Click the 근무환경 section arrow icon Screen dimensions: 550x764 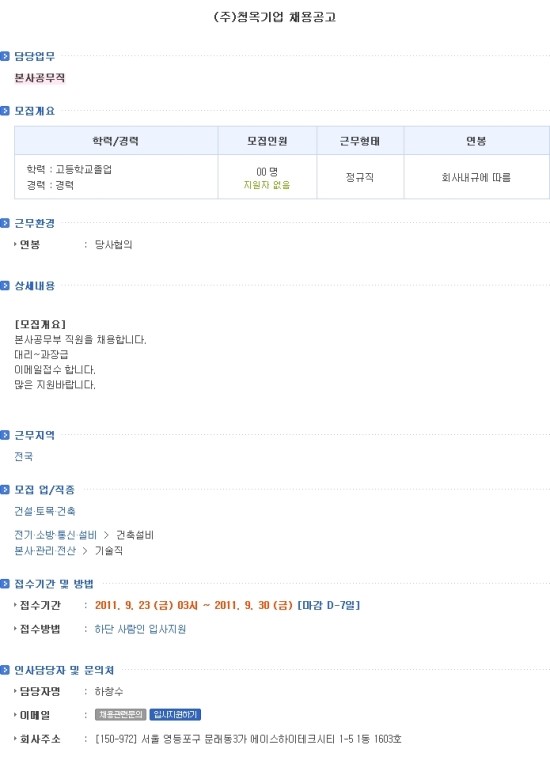[x=5, y=223]
